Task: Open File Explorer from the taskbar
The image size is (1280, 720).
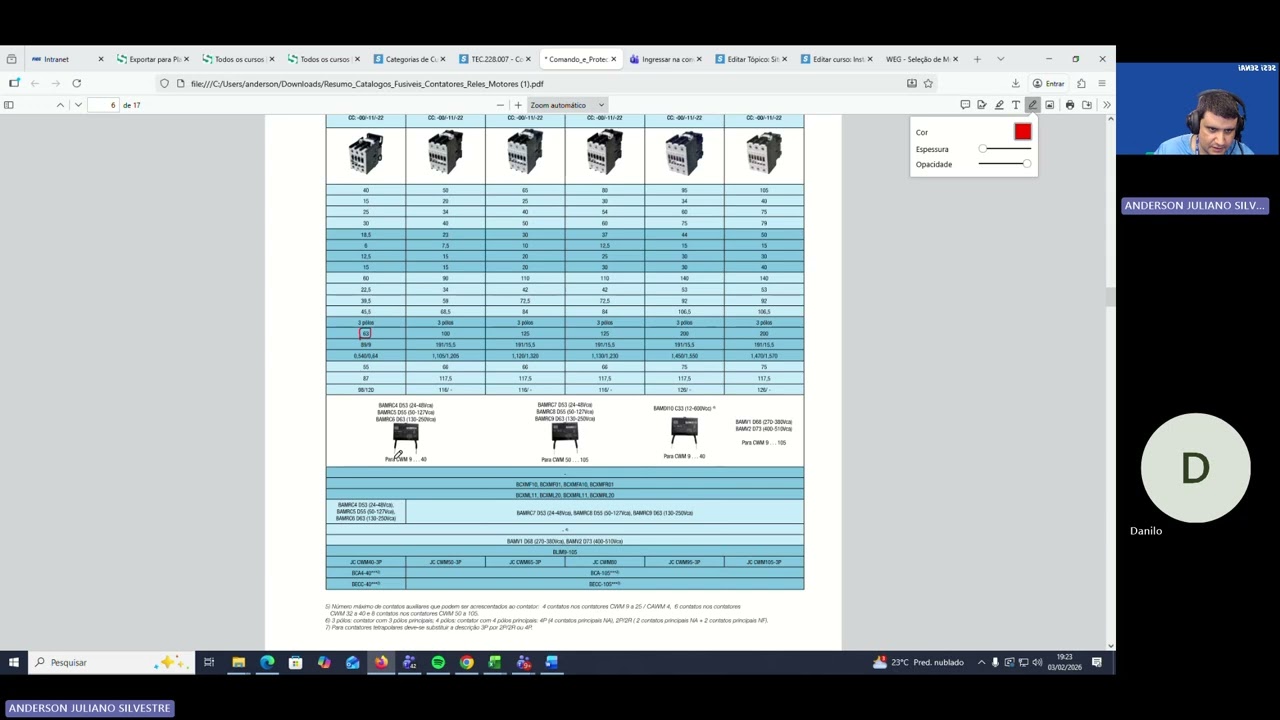Action: point(238,662)
